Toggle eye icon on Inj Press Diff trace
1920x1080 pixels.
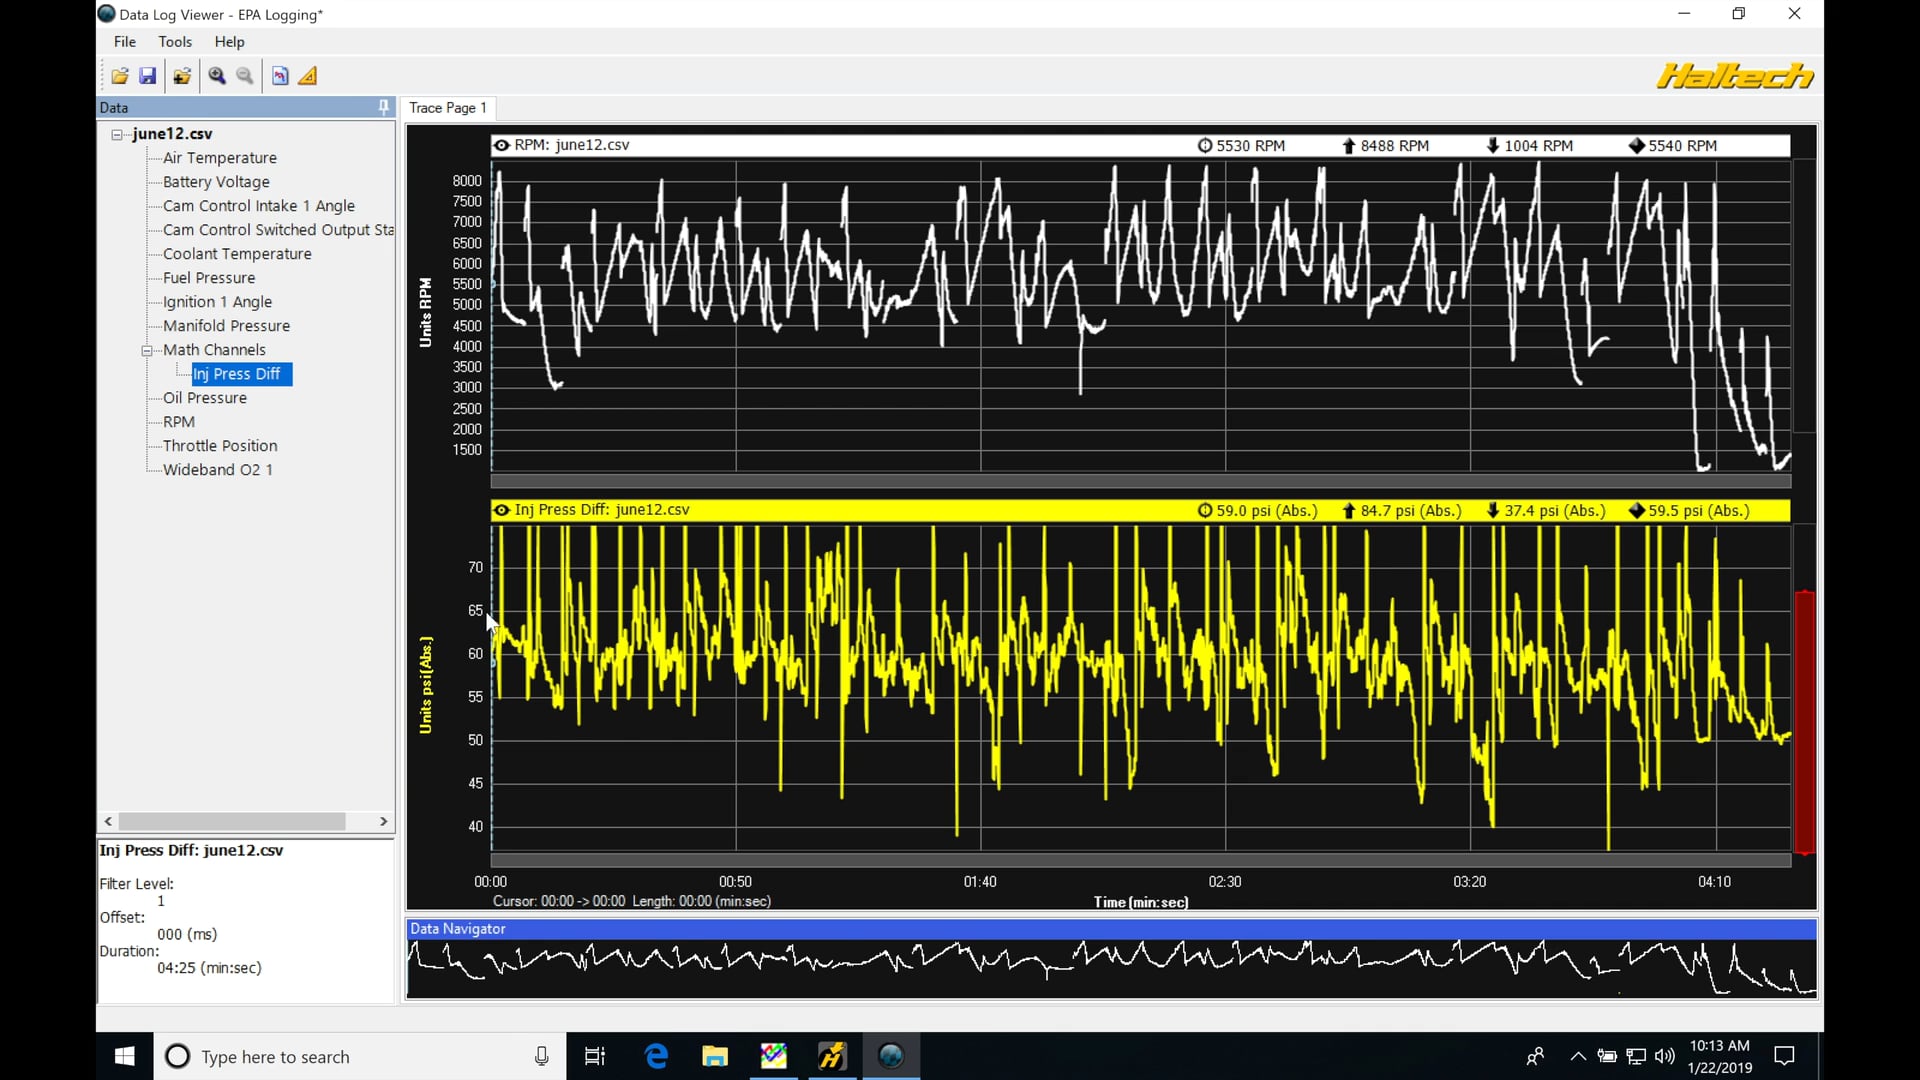[502, 510]
